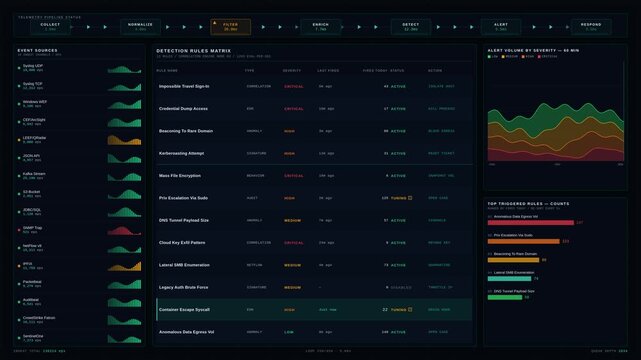Screen dimensions: 641x360
Task: Click the yellow status dot beside IPFIX
Action: pos(19,266)
